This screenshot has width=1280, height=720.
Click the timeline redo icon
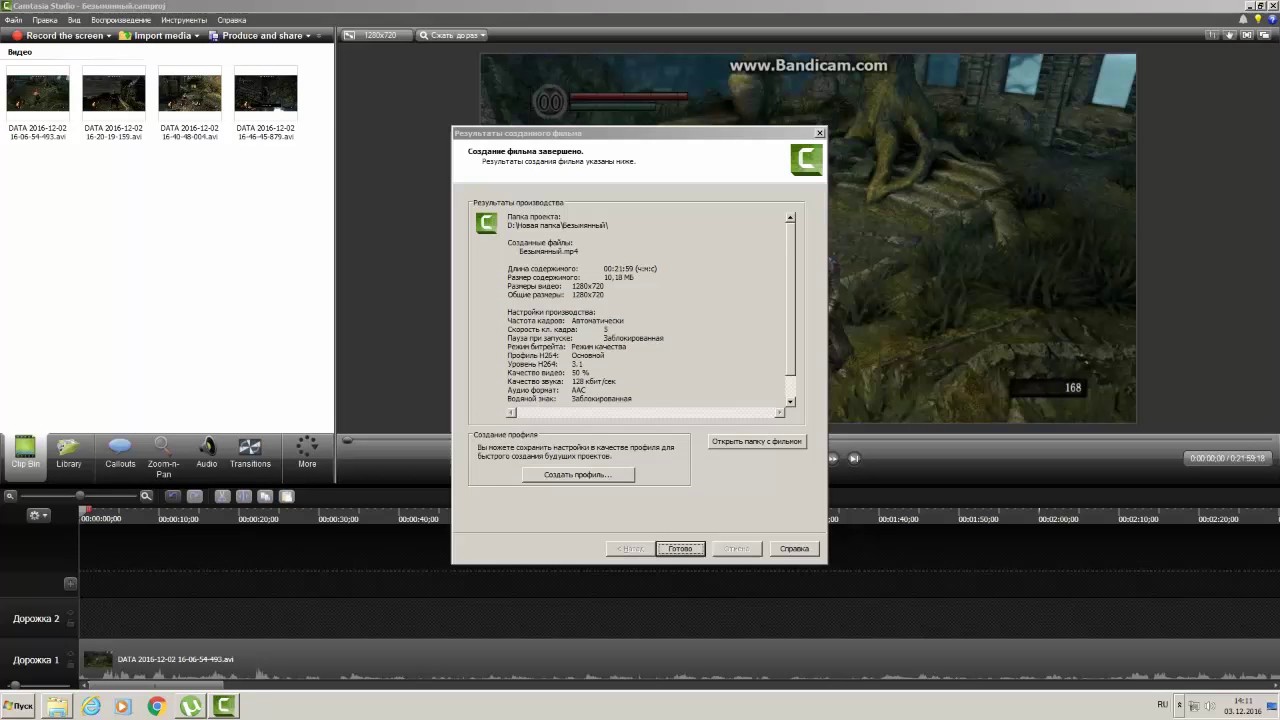(195, 496)
